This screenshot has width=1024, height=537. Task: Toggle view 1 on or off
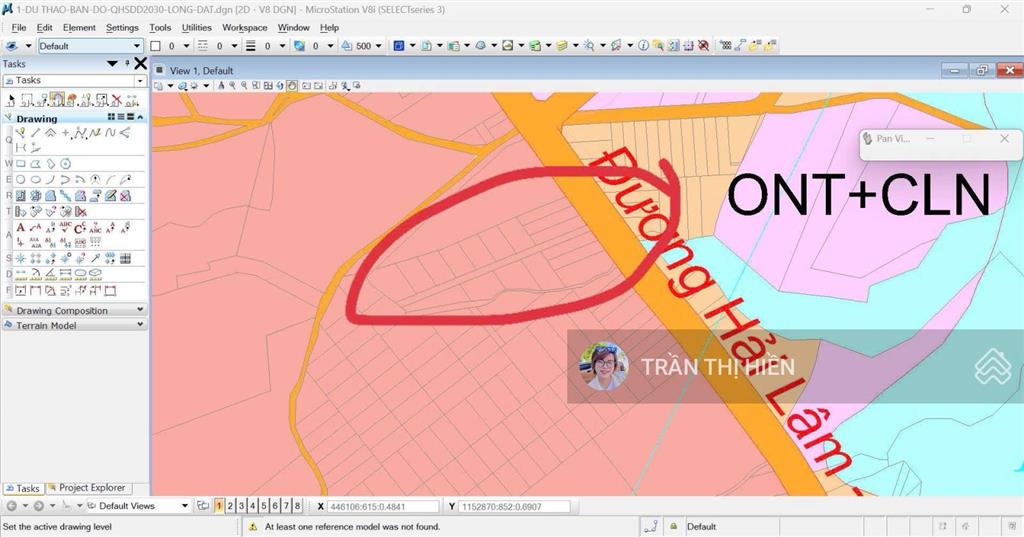point(219,506)
